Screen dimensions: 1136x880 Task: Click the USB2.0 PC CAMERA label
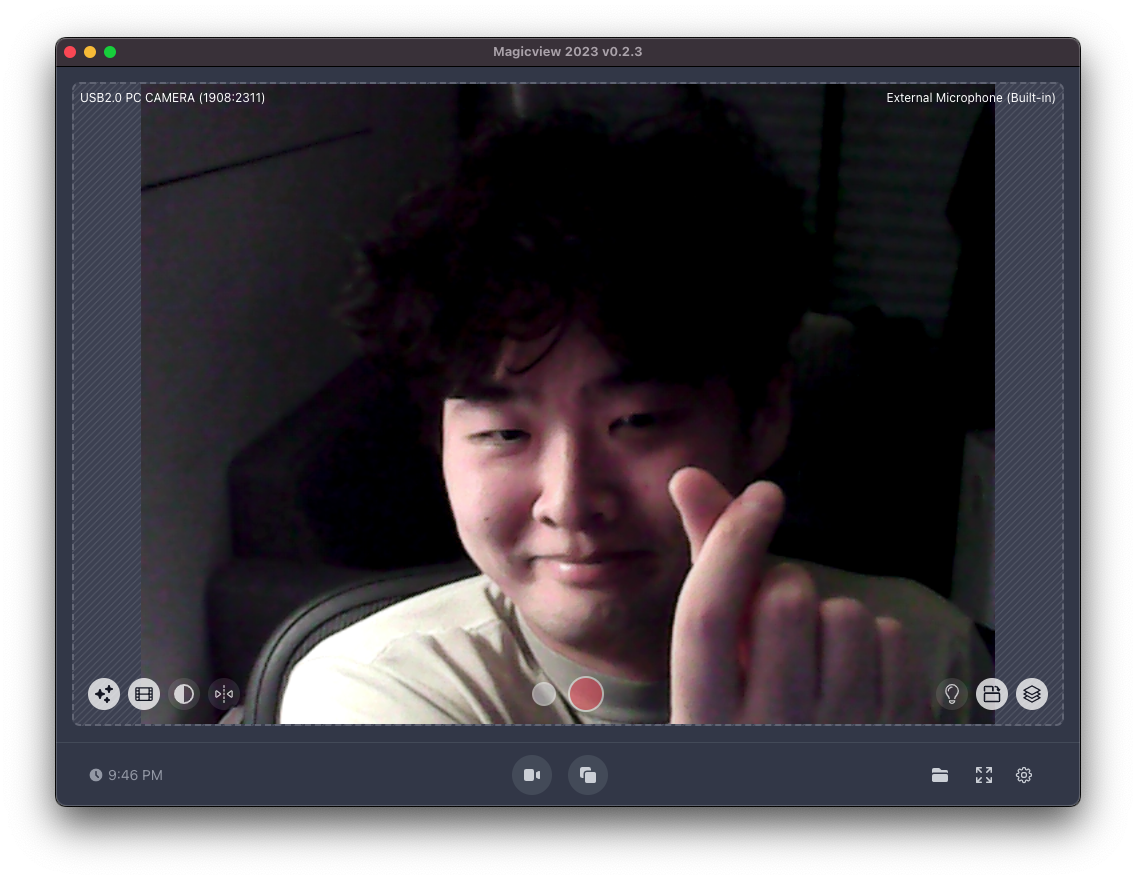click(x=172, y=98)
